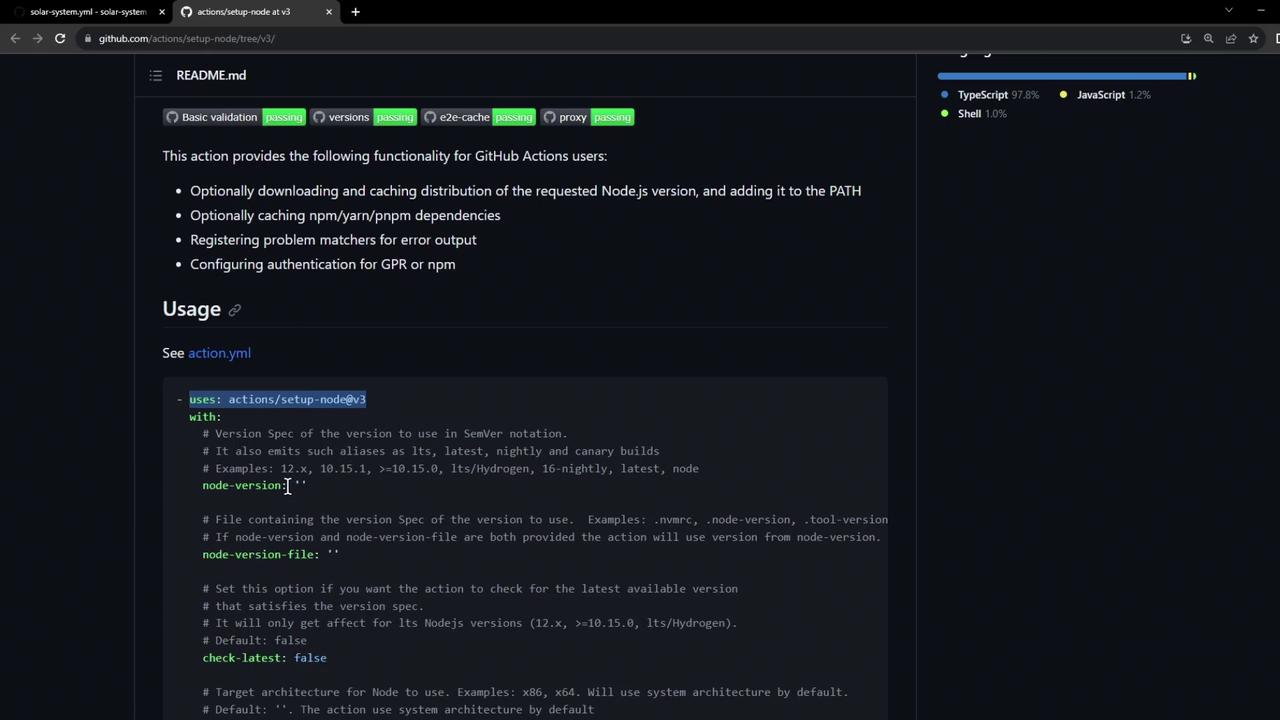This screenshot has width=1280, height=720.
Task: Click the blue TypeScript segment of language bar
Action: [1062, 76]
